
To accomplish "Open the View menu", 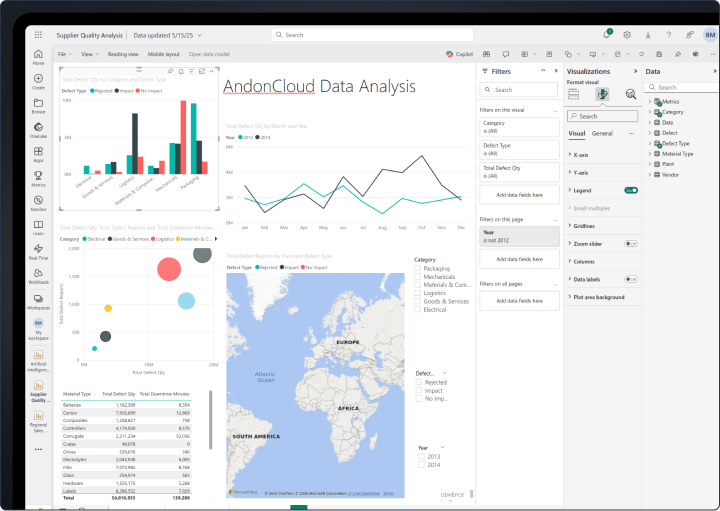I will coord(90,54).
